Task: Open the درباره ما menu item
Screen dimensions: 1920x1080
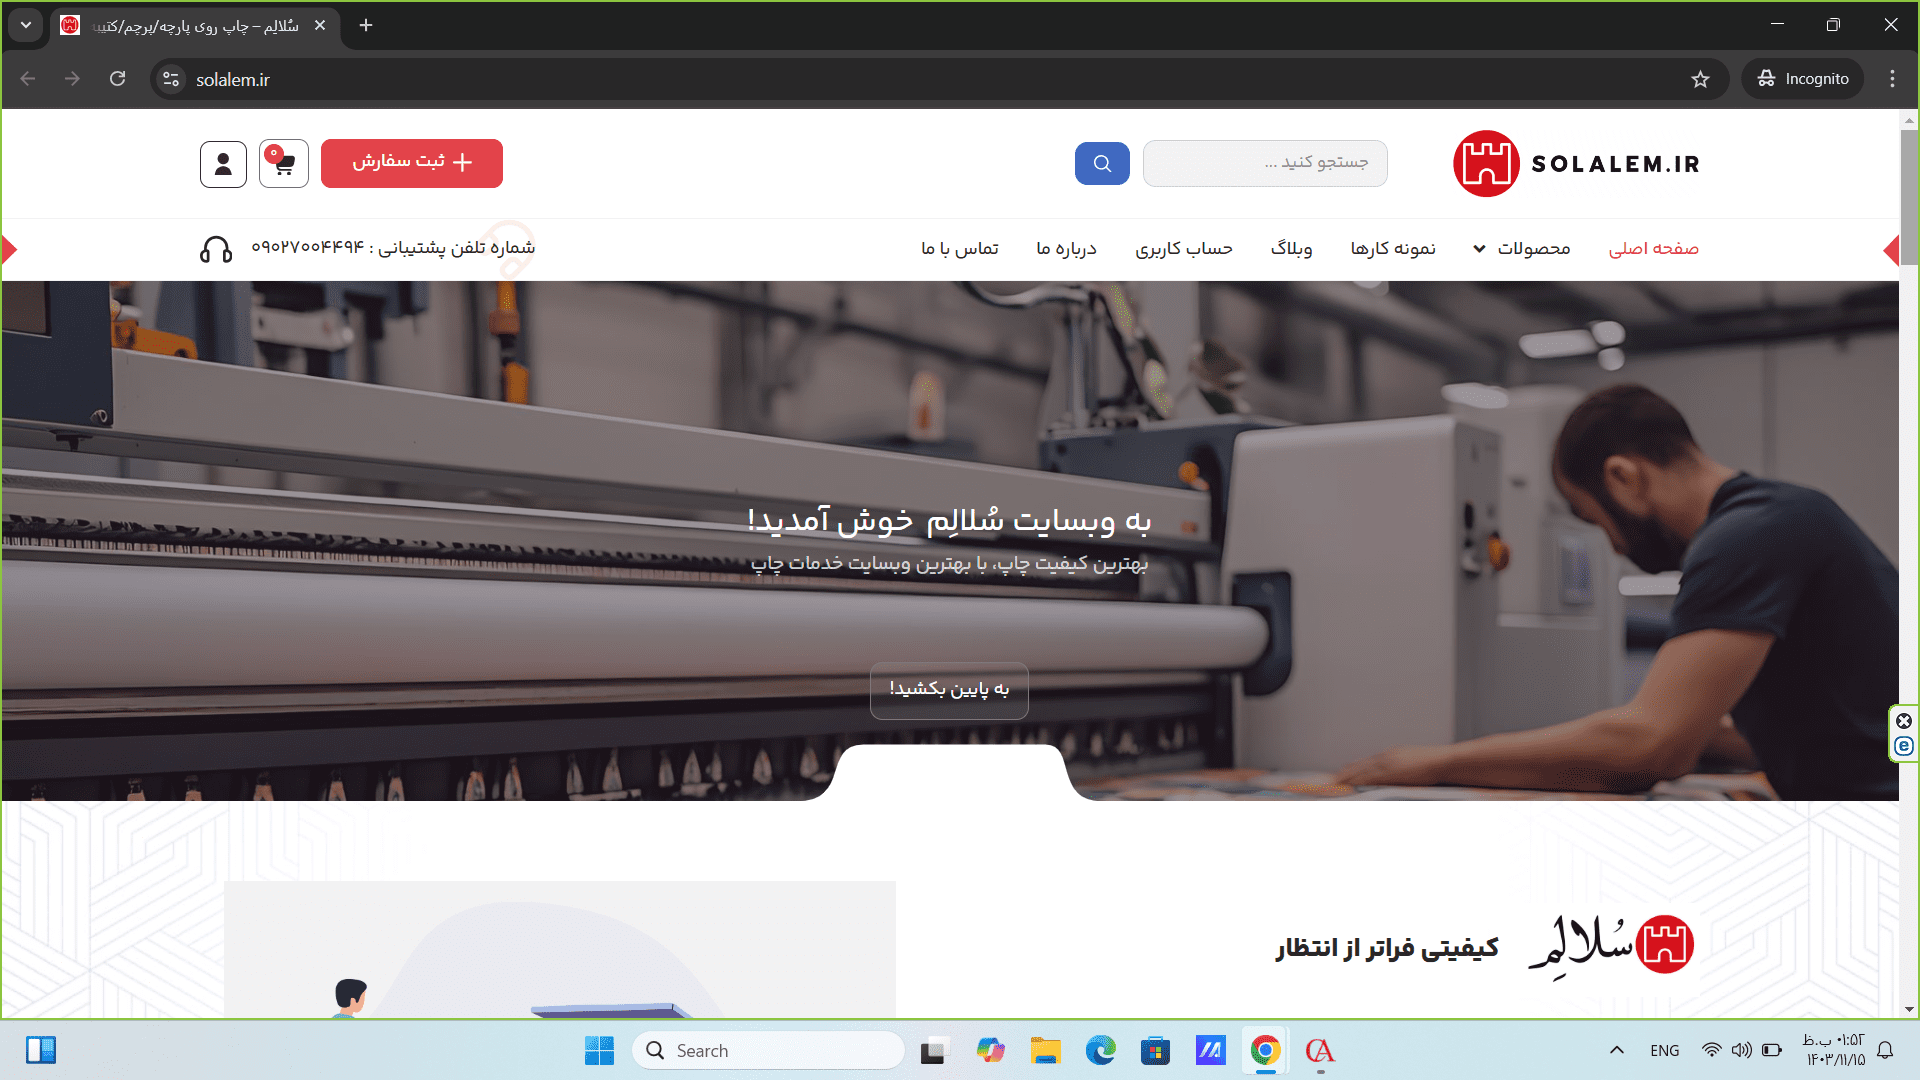Action: (x=1066, y=248)
